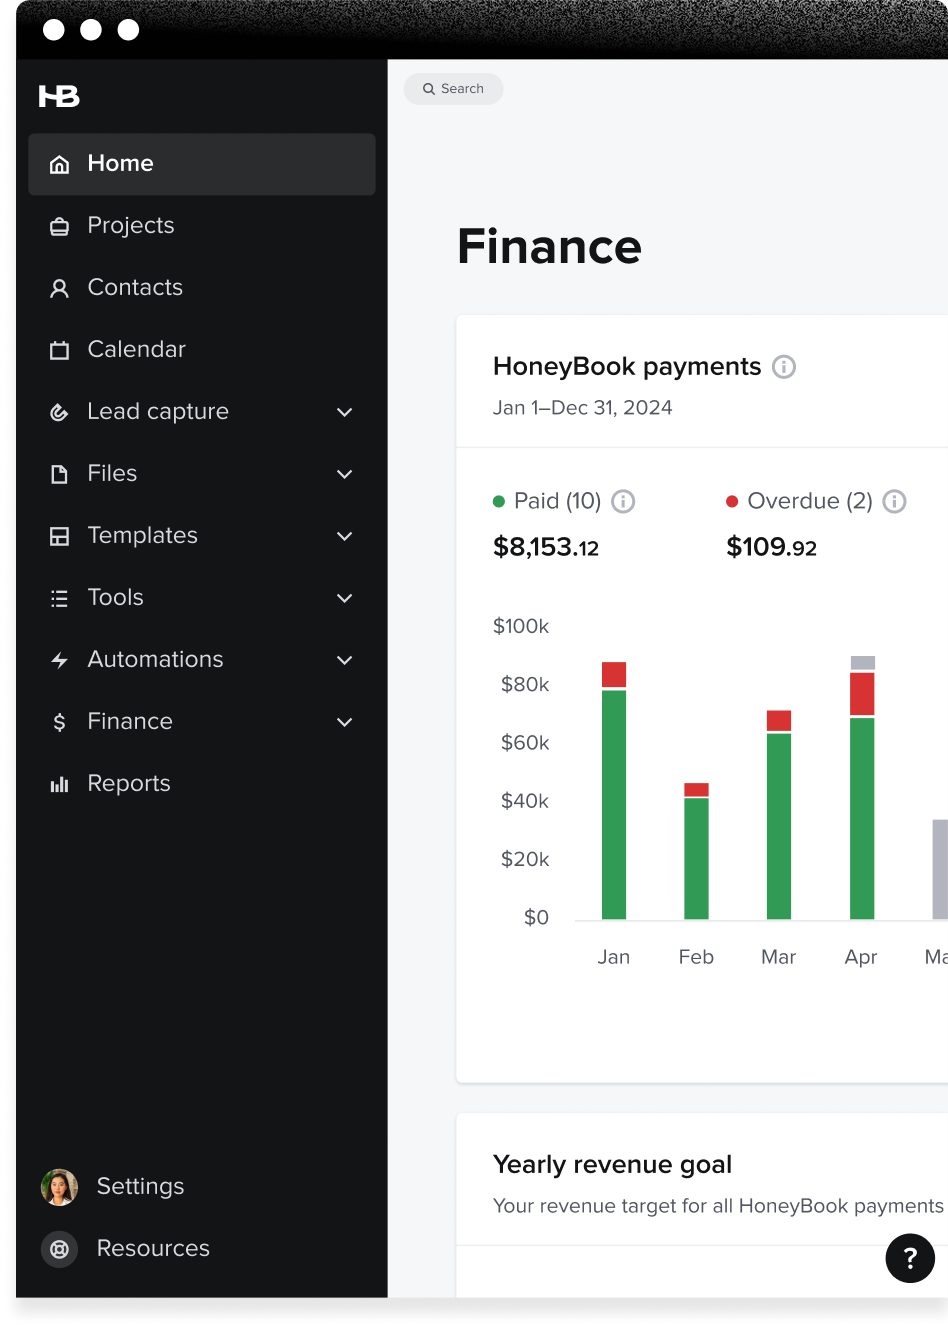The height and width of the screenshot is (1329, 948).
Task: Click the user avatar beside Settings
Action: point(59,1187)
